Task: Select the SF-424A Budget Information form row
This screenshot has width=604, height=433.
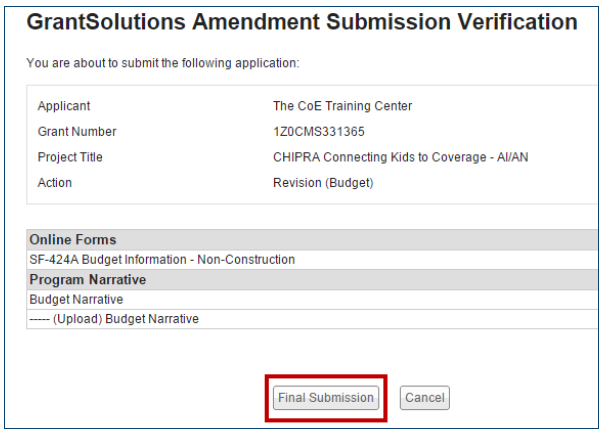Action: (162, 260)
